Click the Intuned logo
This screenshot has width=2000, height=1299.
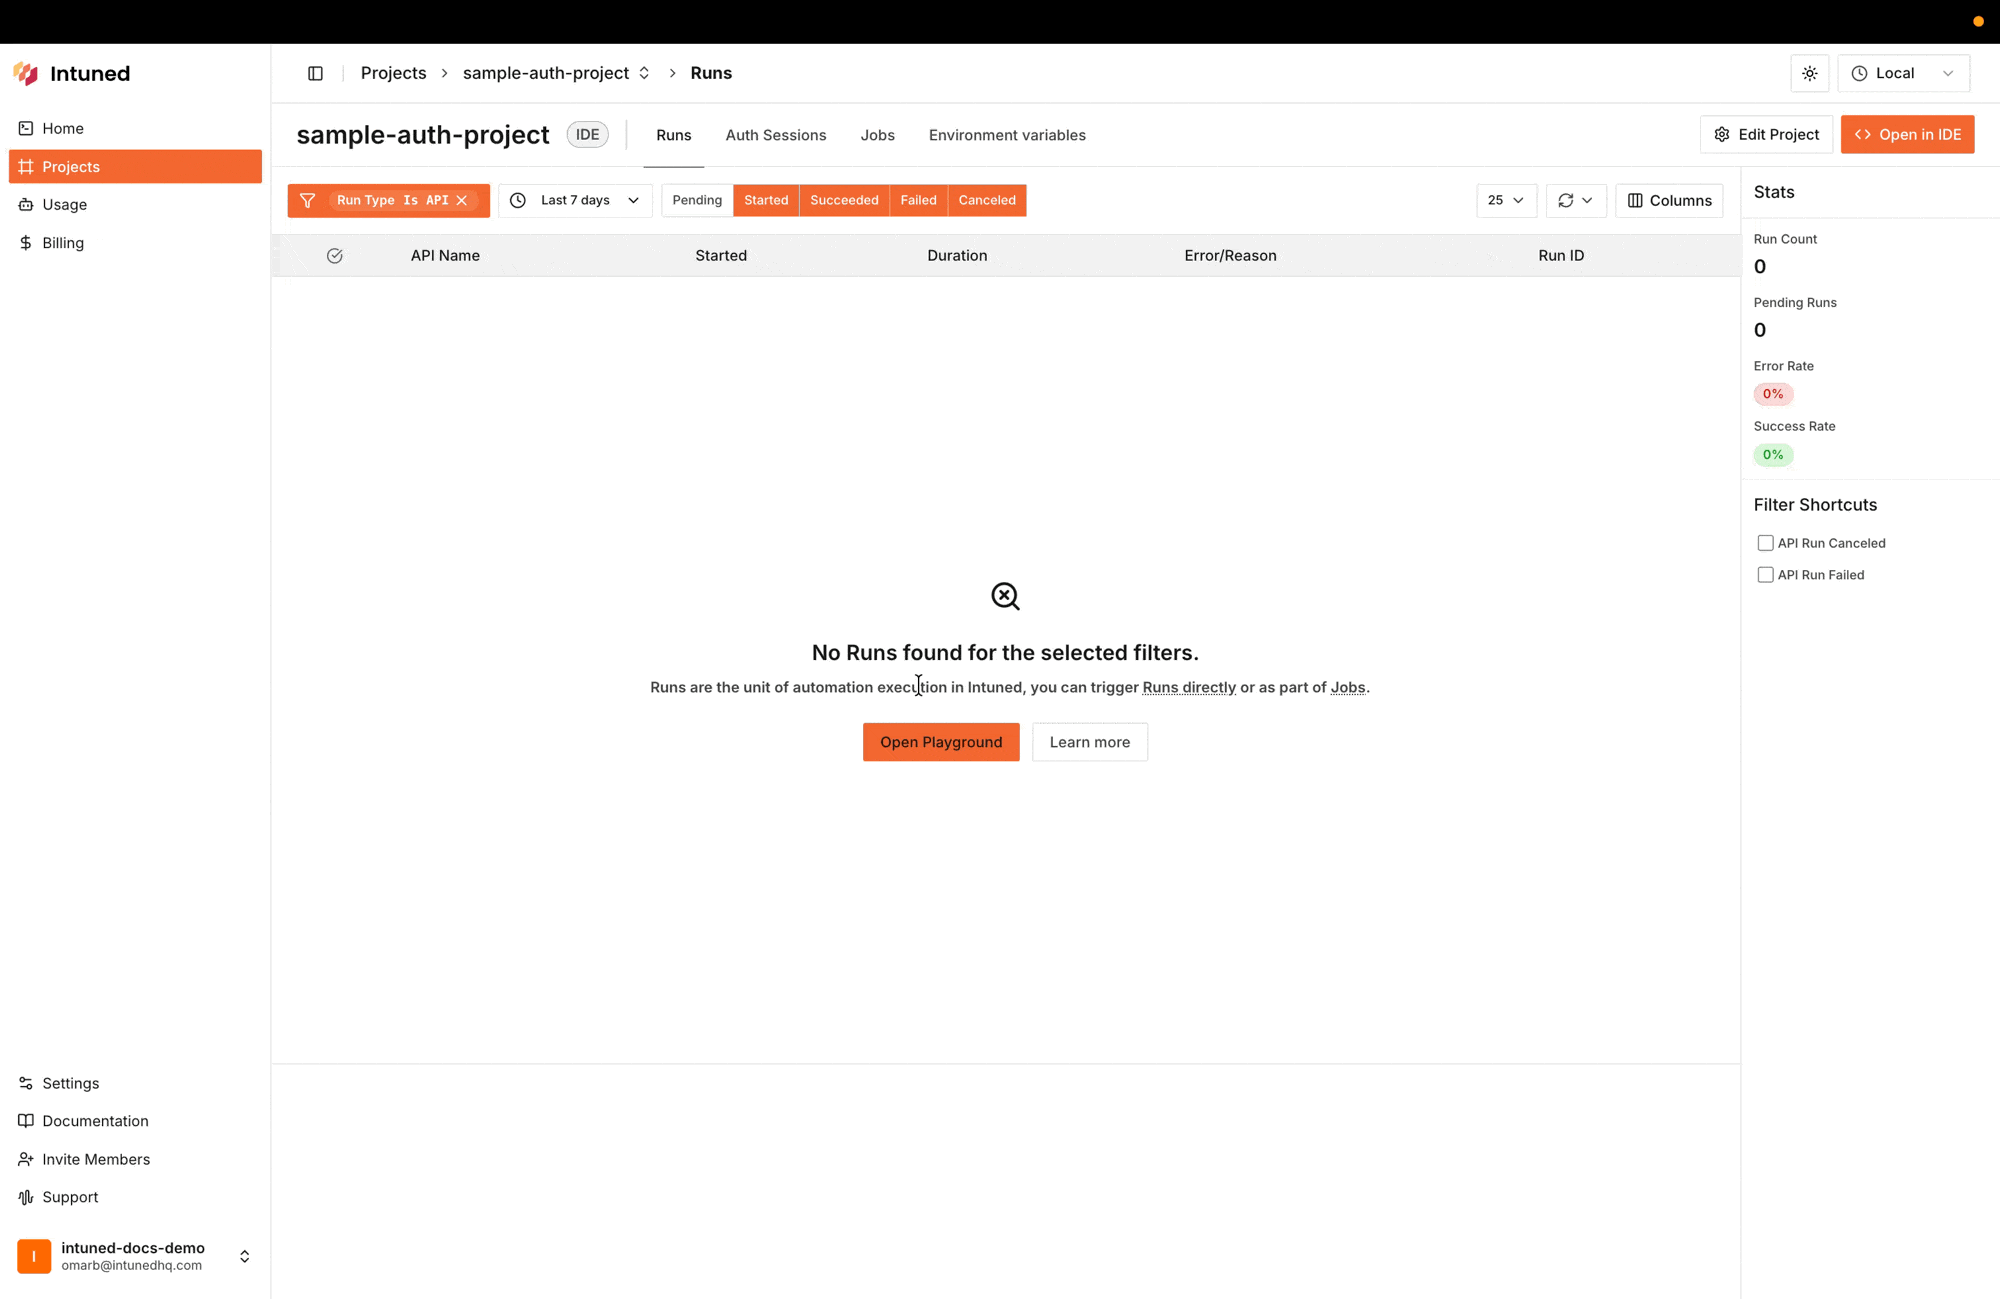pos(70,73)
